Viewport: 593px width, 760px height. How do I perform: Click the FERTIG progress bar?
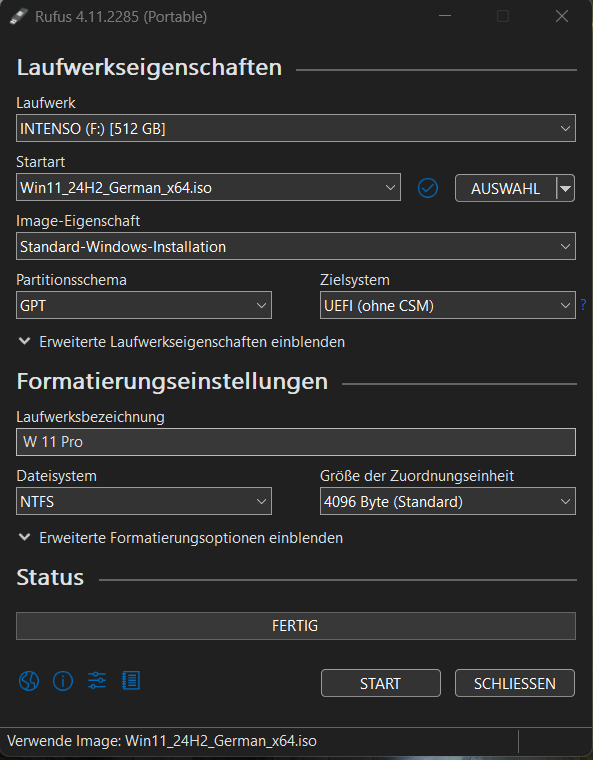(x=296, y=626)
